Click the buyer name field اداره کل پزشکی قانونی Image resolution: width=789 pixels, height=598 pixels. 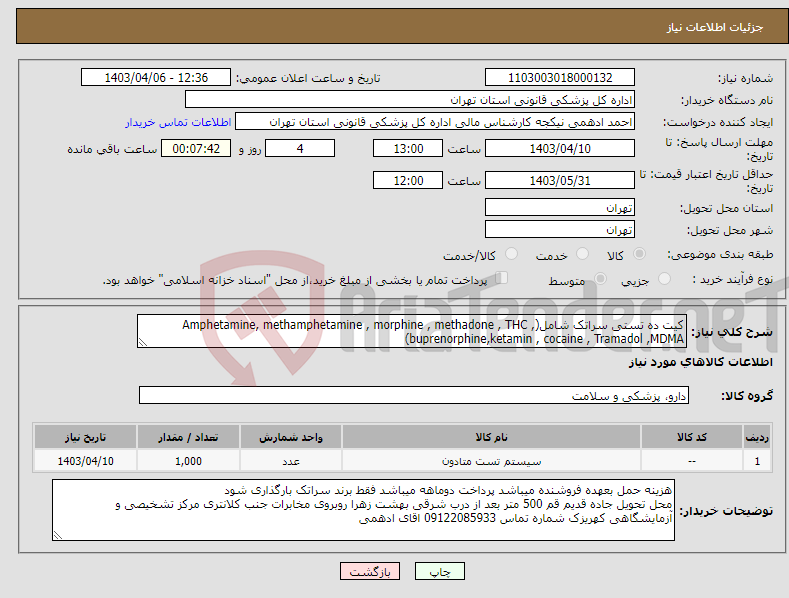pos(410,100)
